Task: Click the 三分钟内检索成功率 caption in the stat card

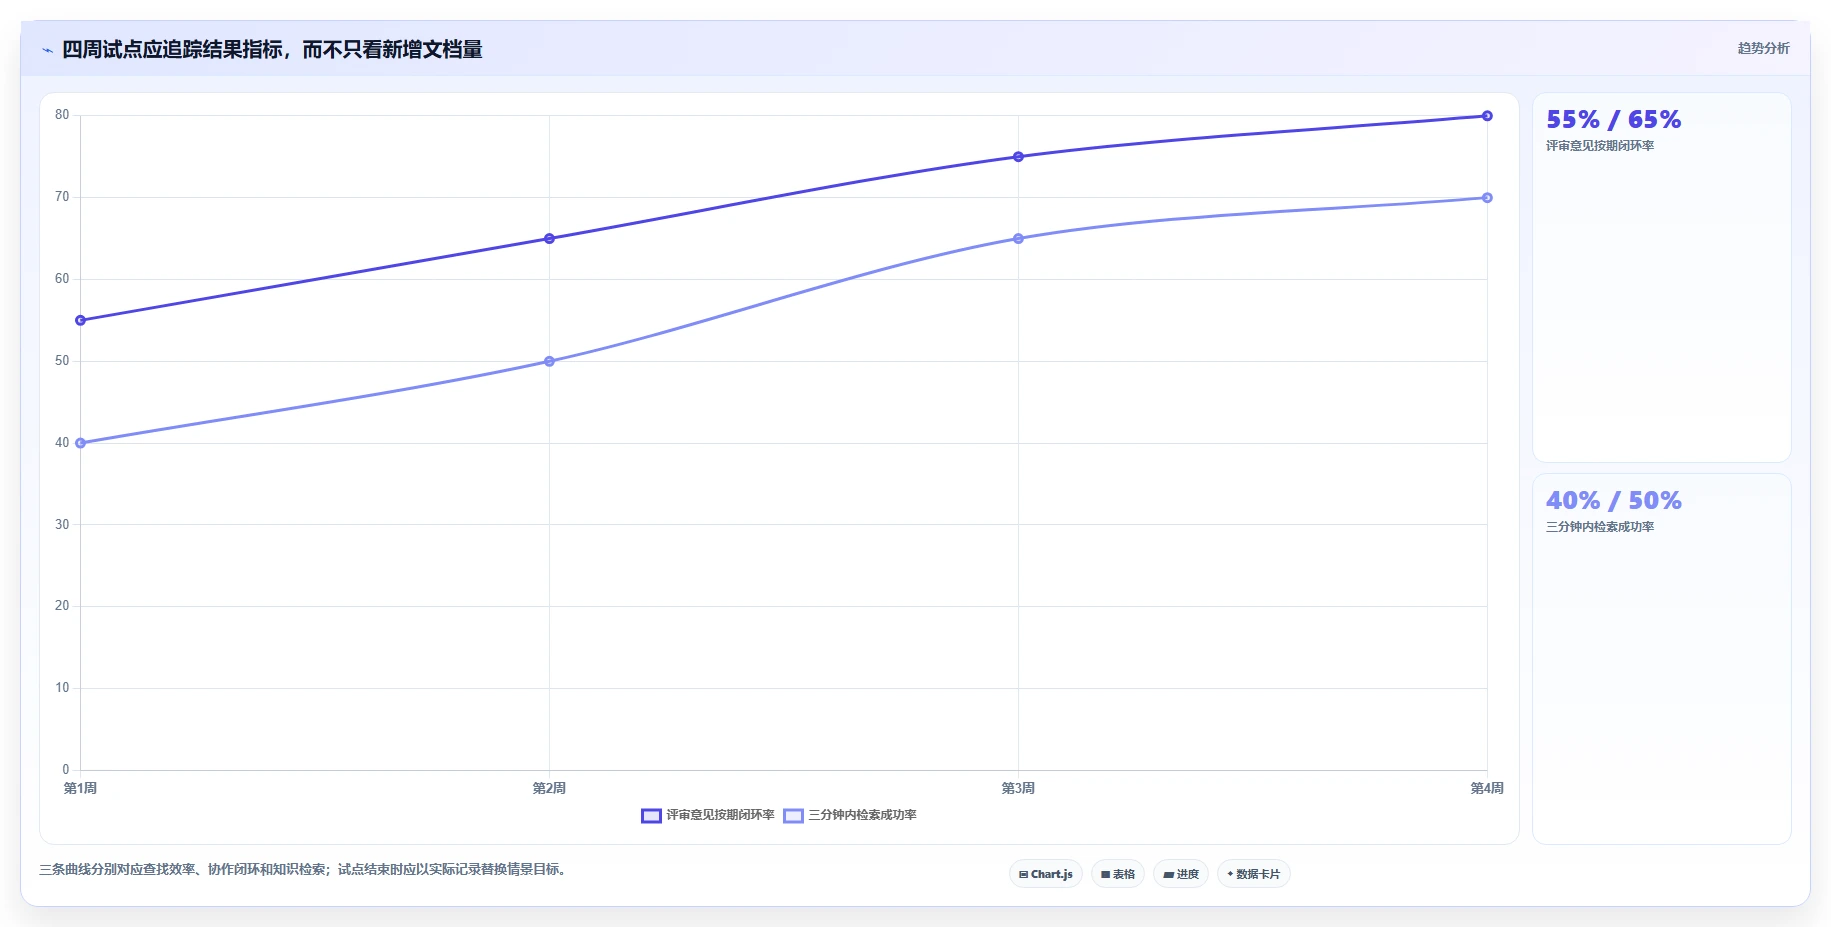Action: (x=1600, y=527)
